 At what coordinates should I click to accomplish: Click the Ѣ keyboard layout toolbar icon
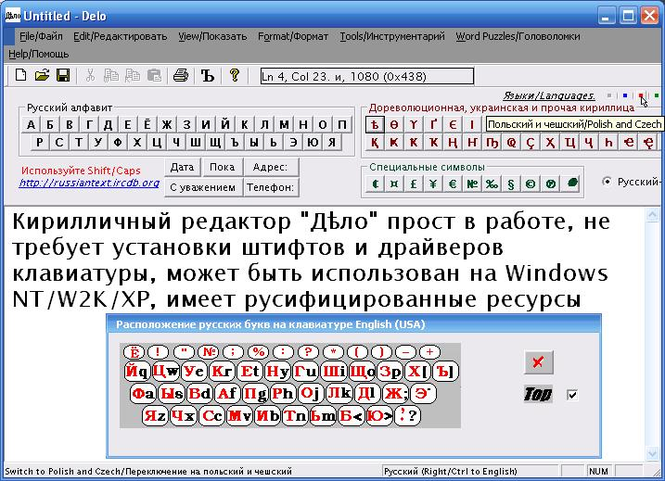point(207,76)
